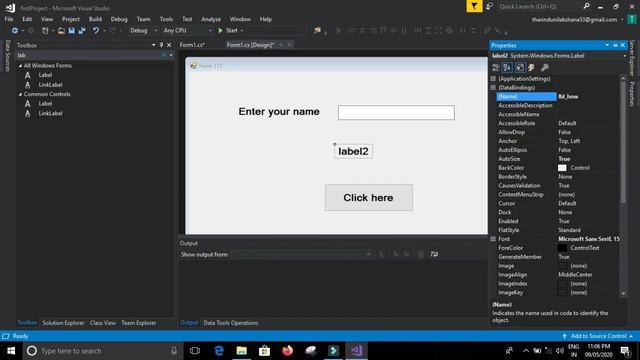The width and height of the screenshot is (640, 360).
Task: Click the Open File folder icon
Action: point(61,31)
